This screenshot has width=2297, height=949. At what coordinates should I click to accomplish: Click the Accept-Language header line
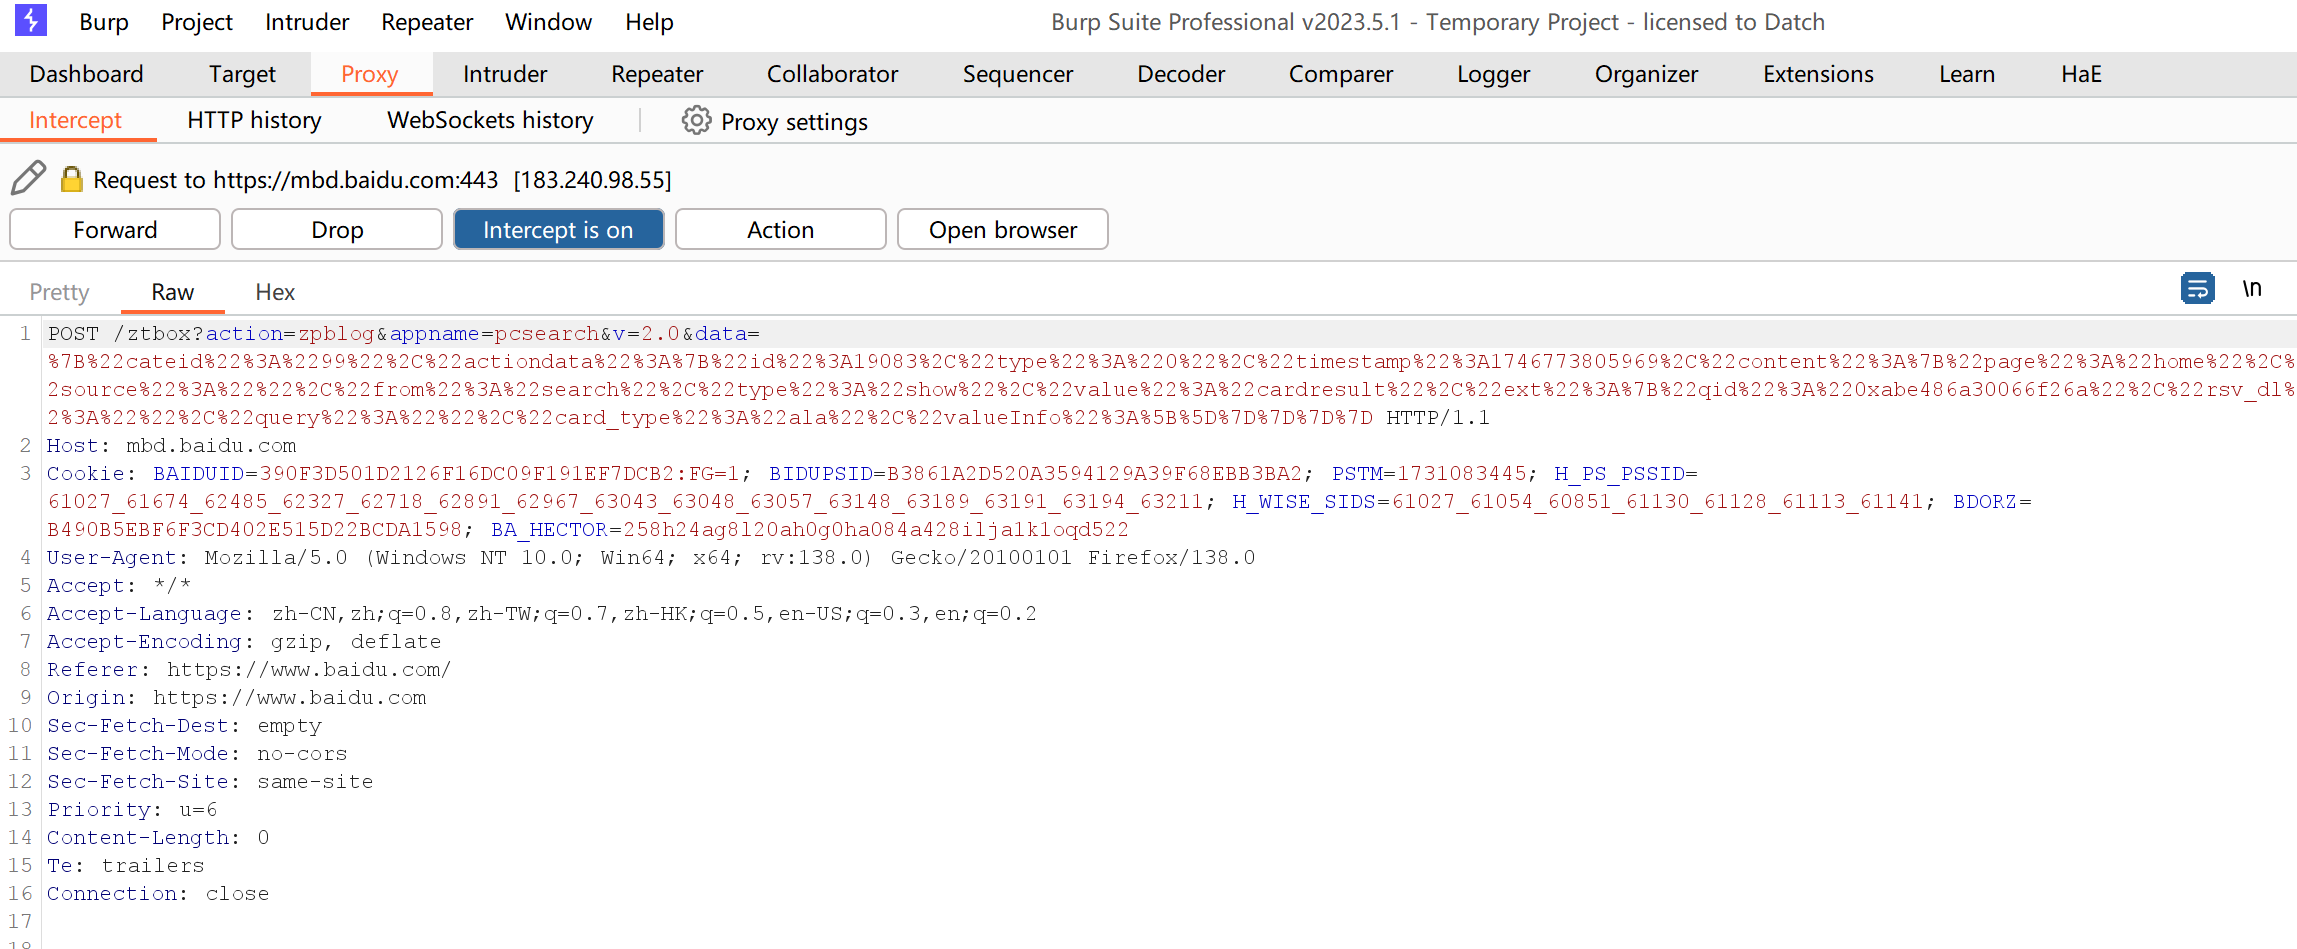tap(542, 614)
